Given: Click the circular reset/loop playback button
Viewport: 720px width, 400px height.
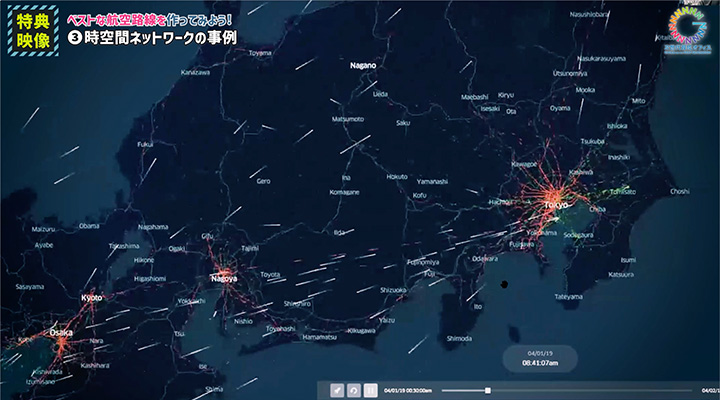Looking at the screenshot, I should [354, 390].
